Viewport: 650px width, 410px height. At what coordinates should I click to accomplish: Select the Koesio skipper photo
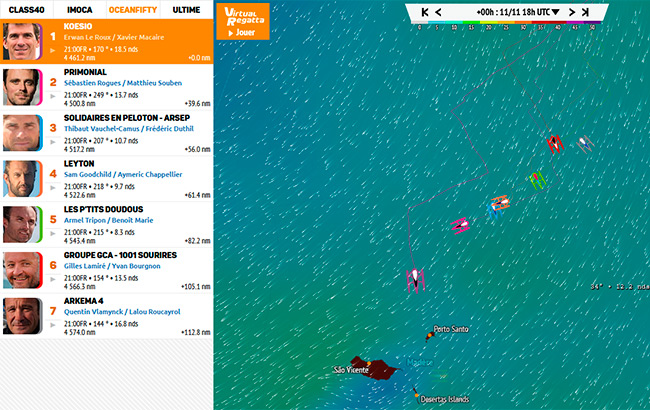pos(22,42)
